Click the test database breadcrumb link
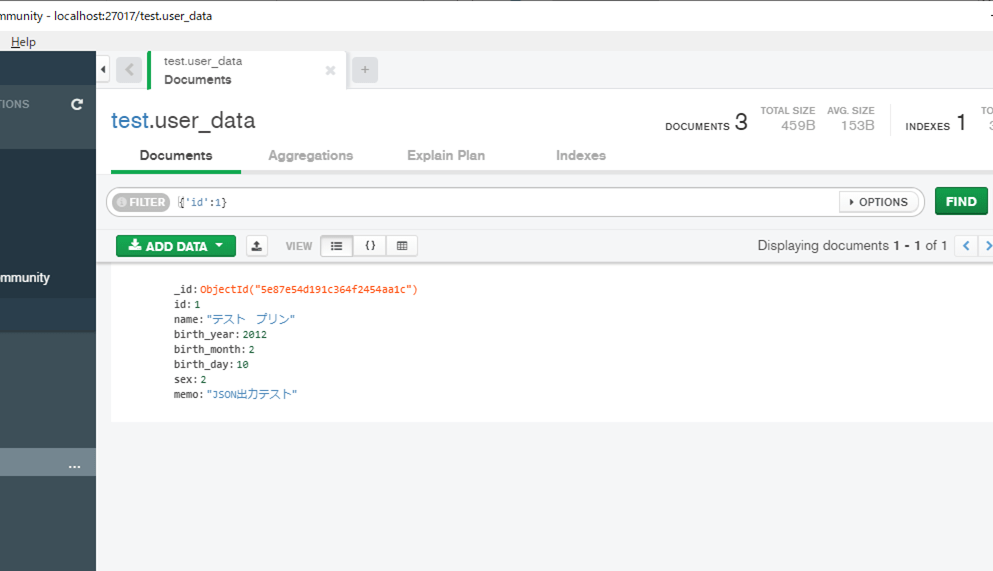 click(x=130, y=120)
